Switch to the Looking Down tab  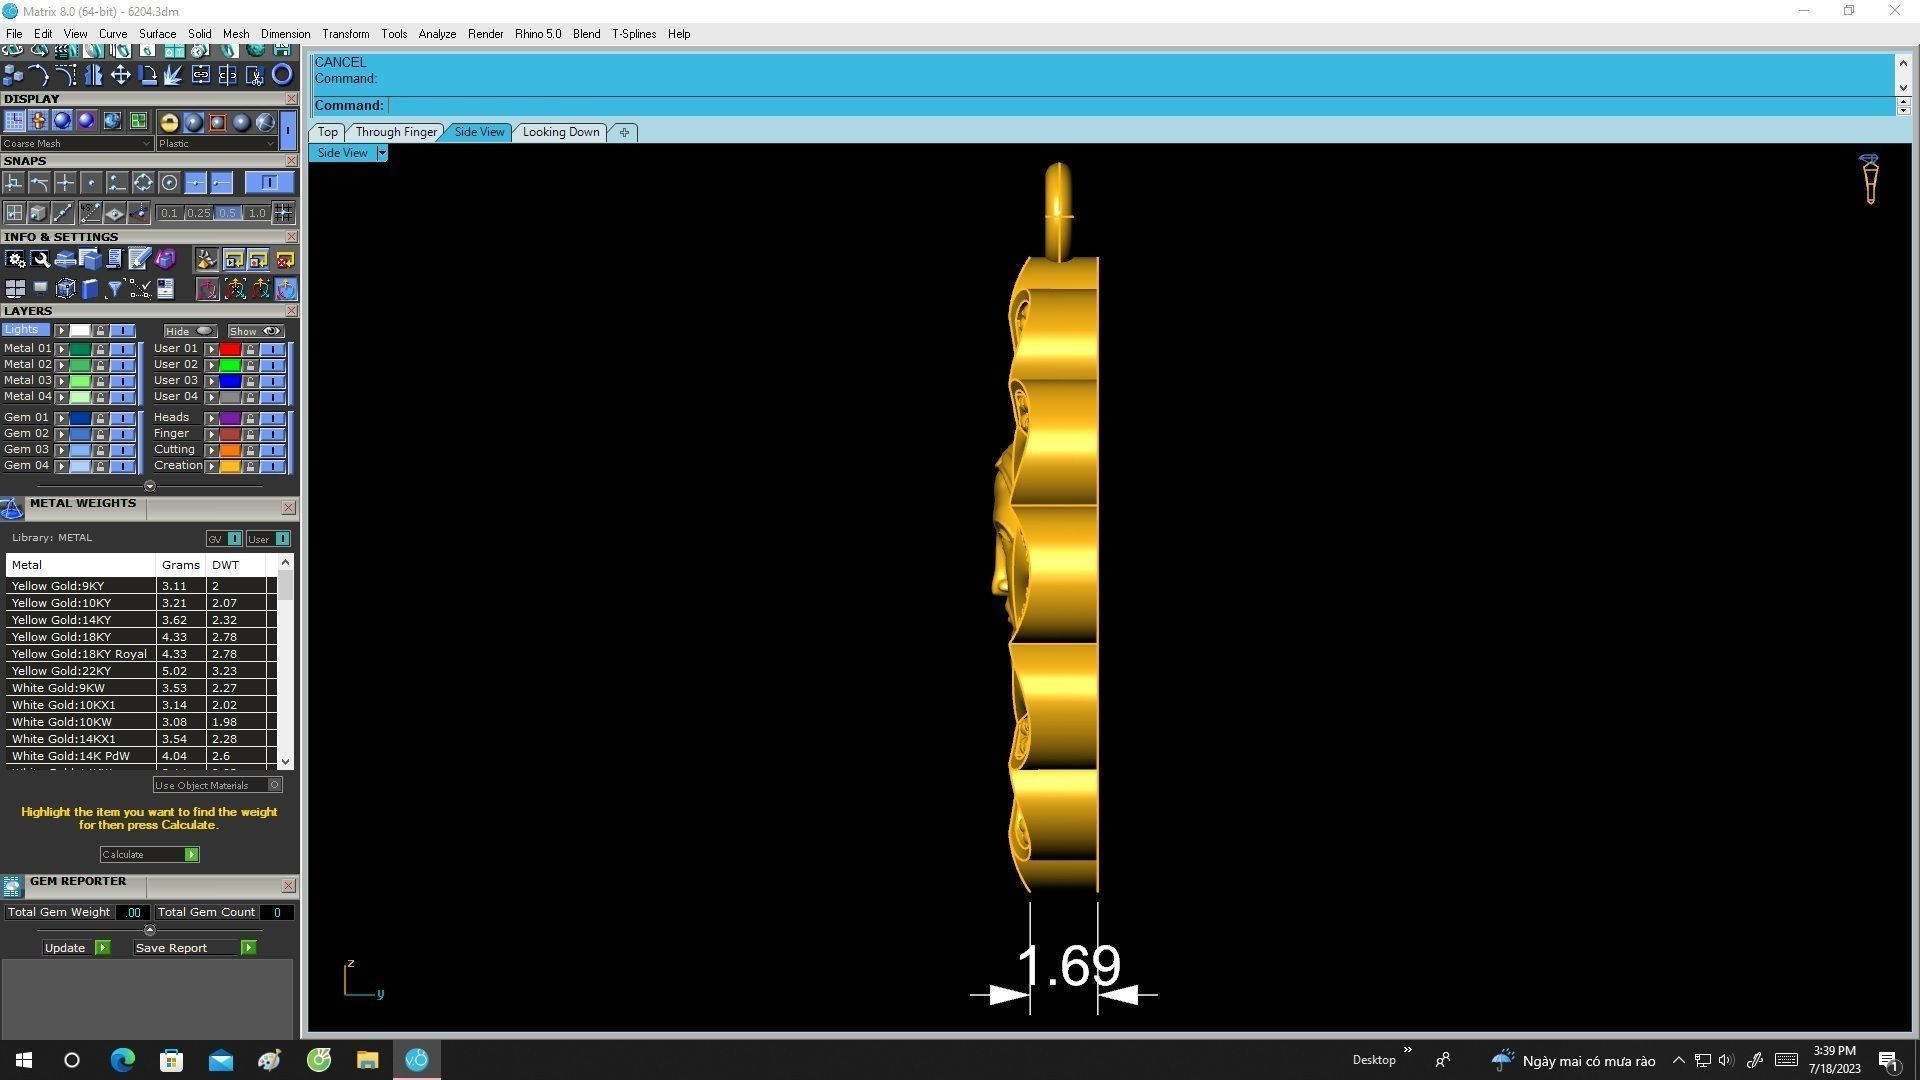tap(561, 132)
